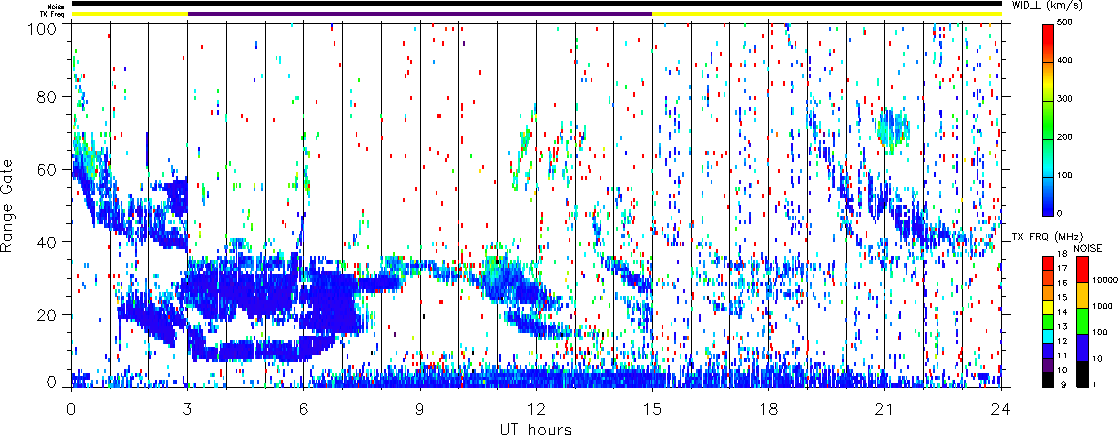Viewport: 1118px width, 435px height.
Task: Click the '13' tick on the TX FRQ legend
Action: (1063, 327)
